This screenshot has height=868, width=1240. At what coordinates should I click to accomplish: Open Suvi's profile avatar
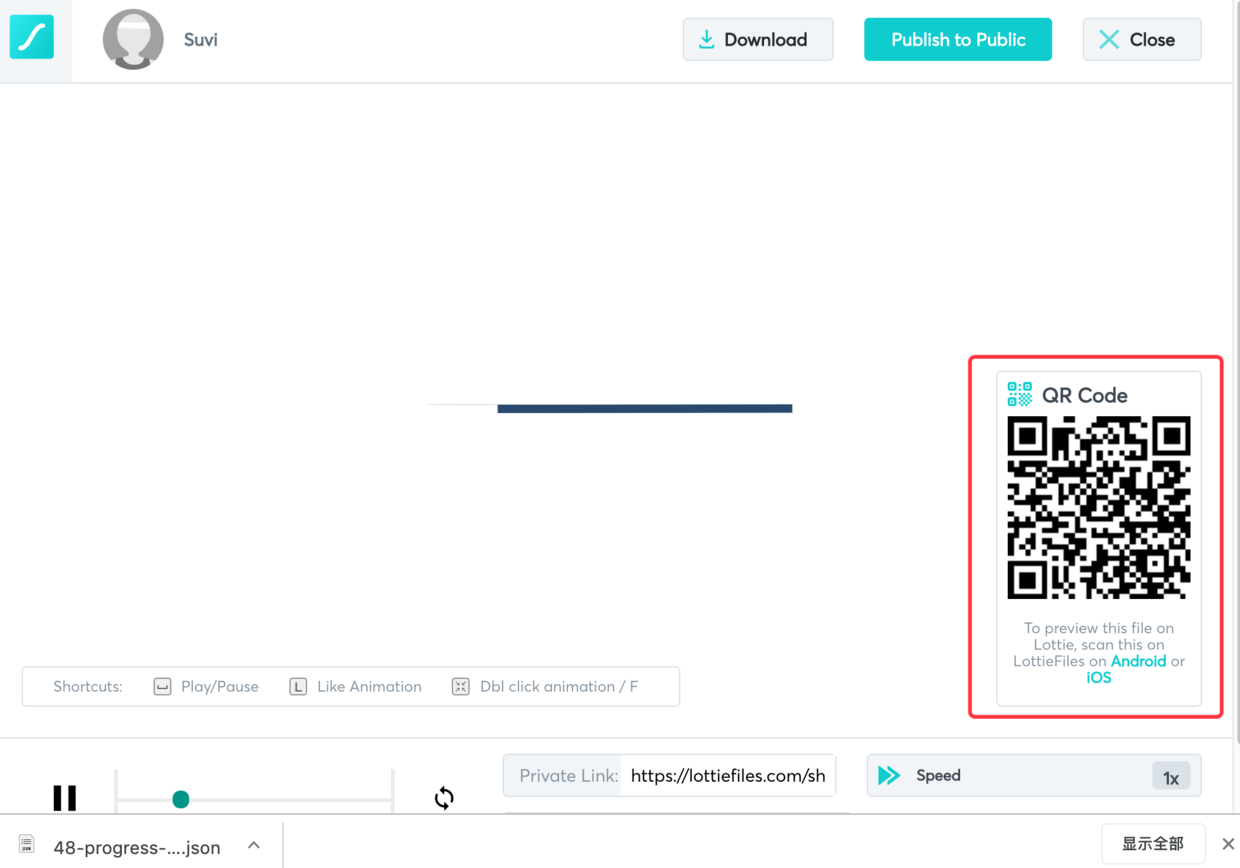(133, 39)
